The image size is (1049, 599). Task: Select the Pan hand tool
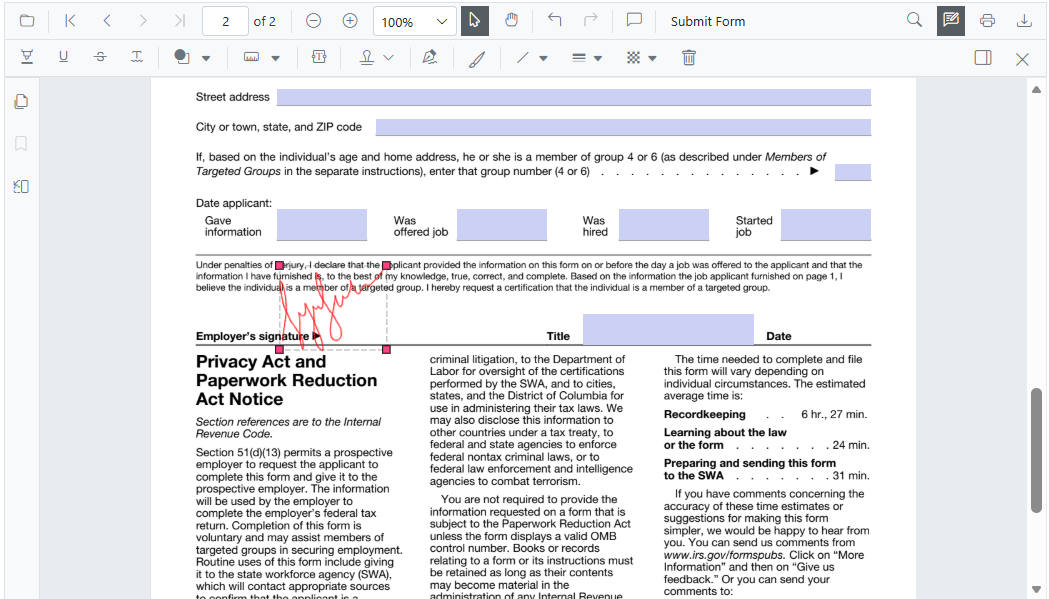(x=511, y=21)
